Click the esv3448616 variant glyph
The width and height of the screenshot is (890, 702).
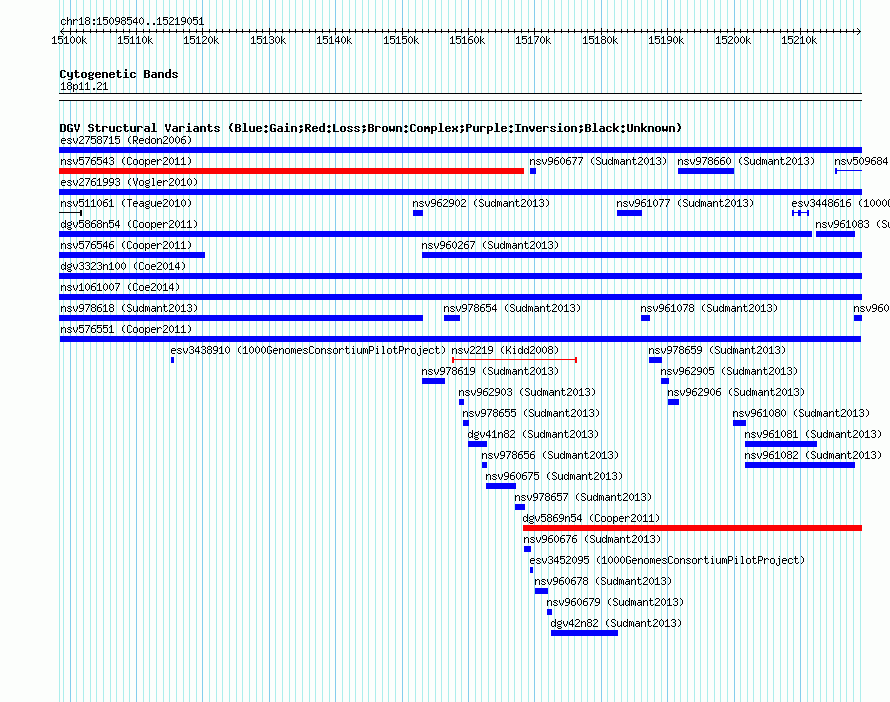click(800, 213)
